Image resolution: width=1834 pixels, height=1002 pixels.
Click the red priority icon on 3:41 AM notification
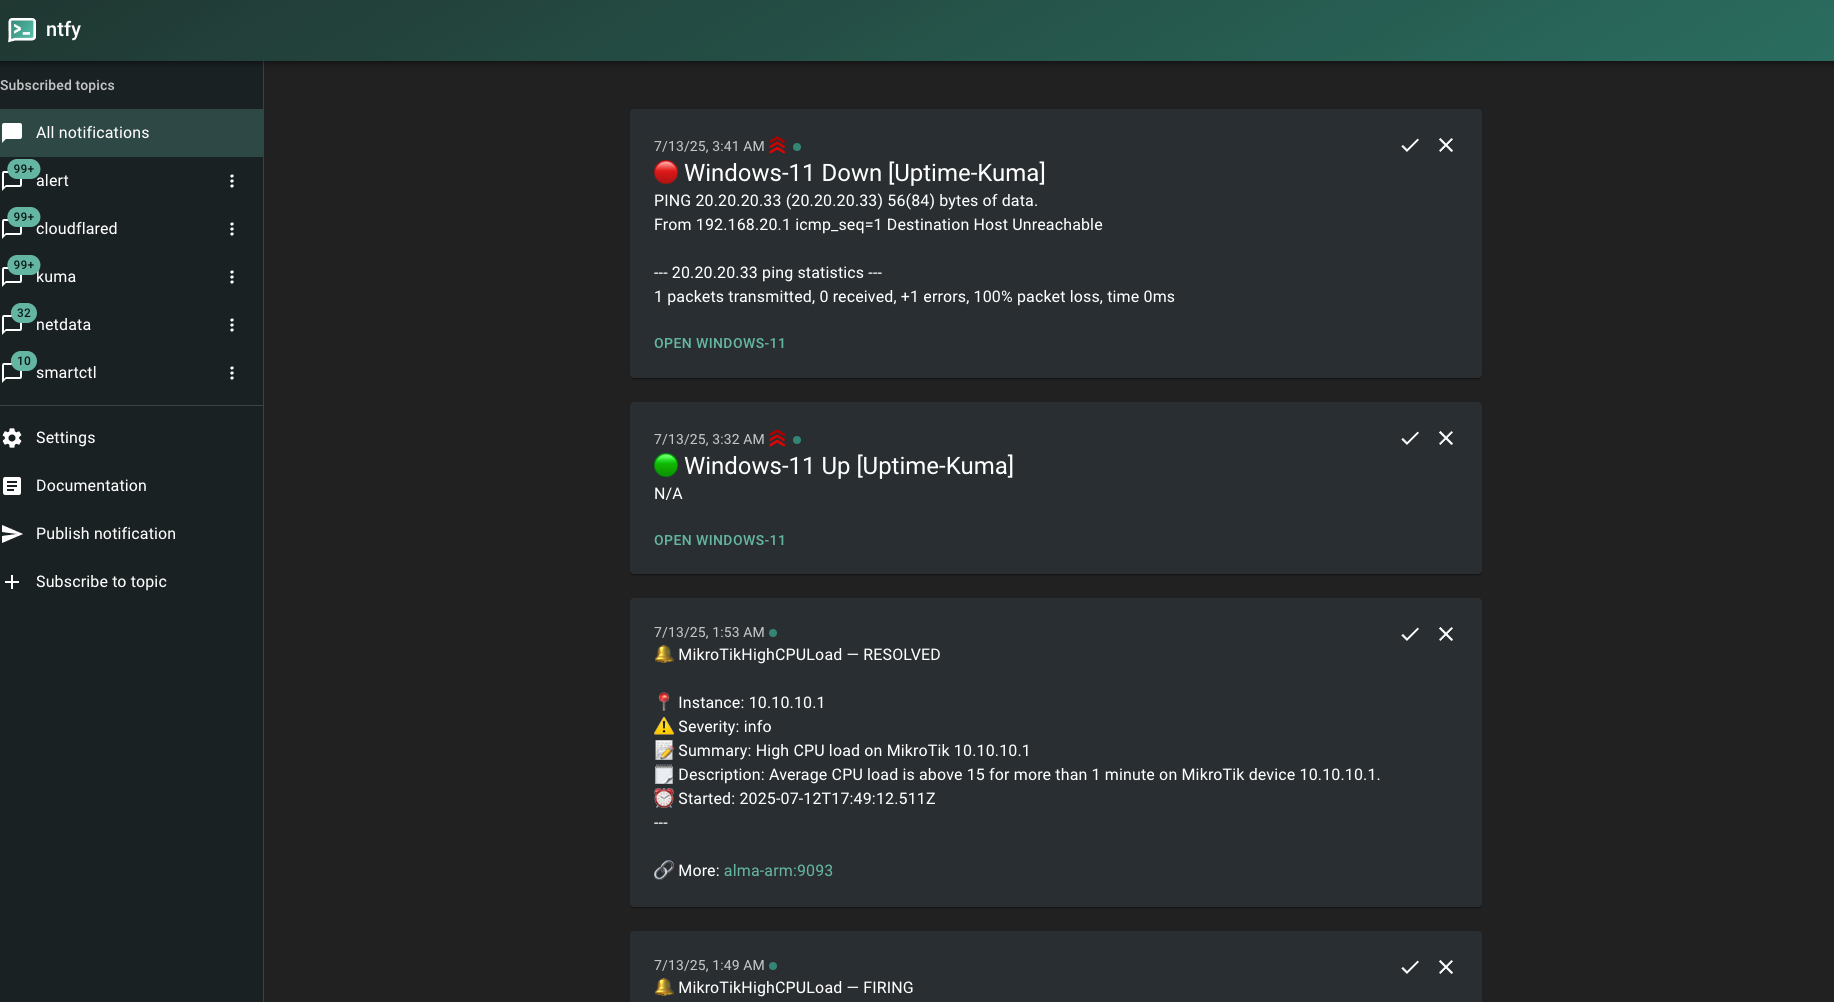point(777,146)
